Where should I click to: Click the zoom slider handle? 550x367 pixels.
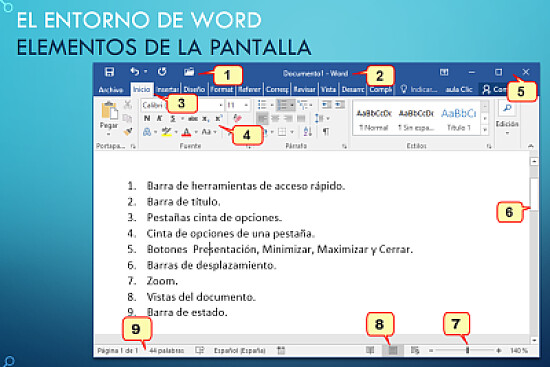467,350
